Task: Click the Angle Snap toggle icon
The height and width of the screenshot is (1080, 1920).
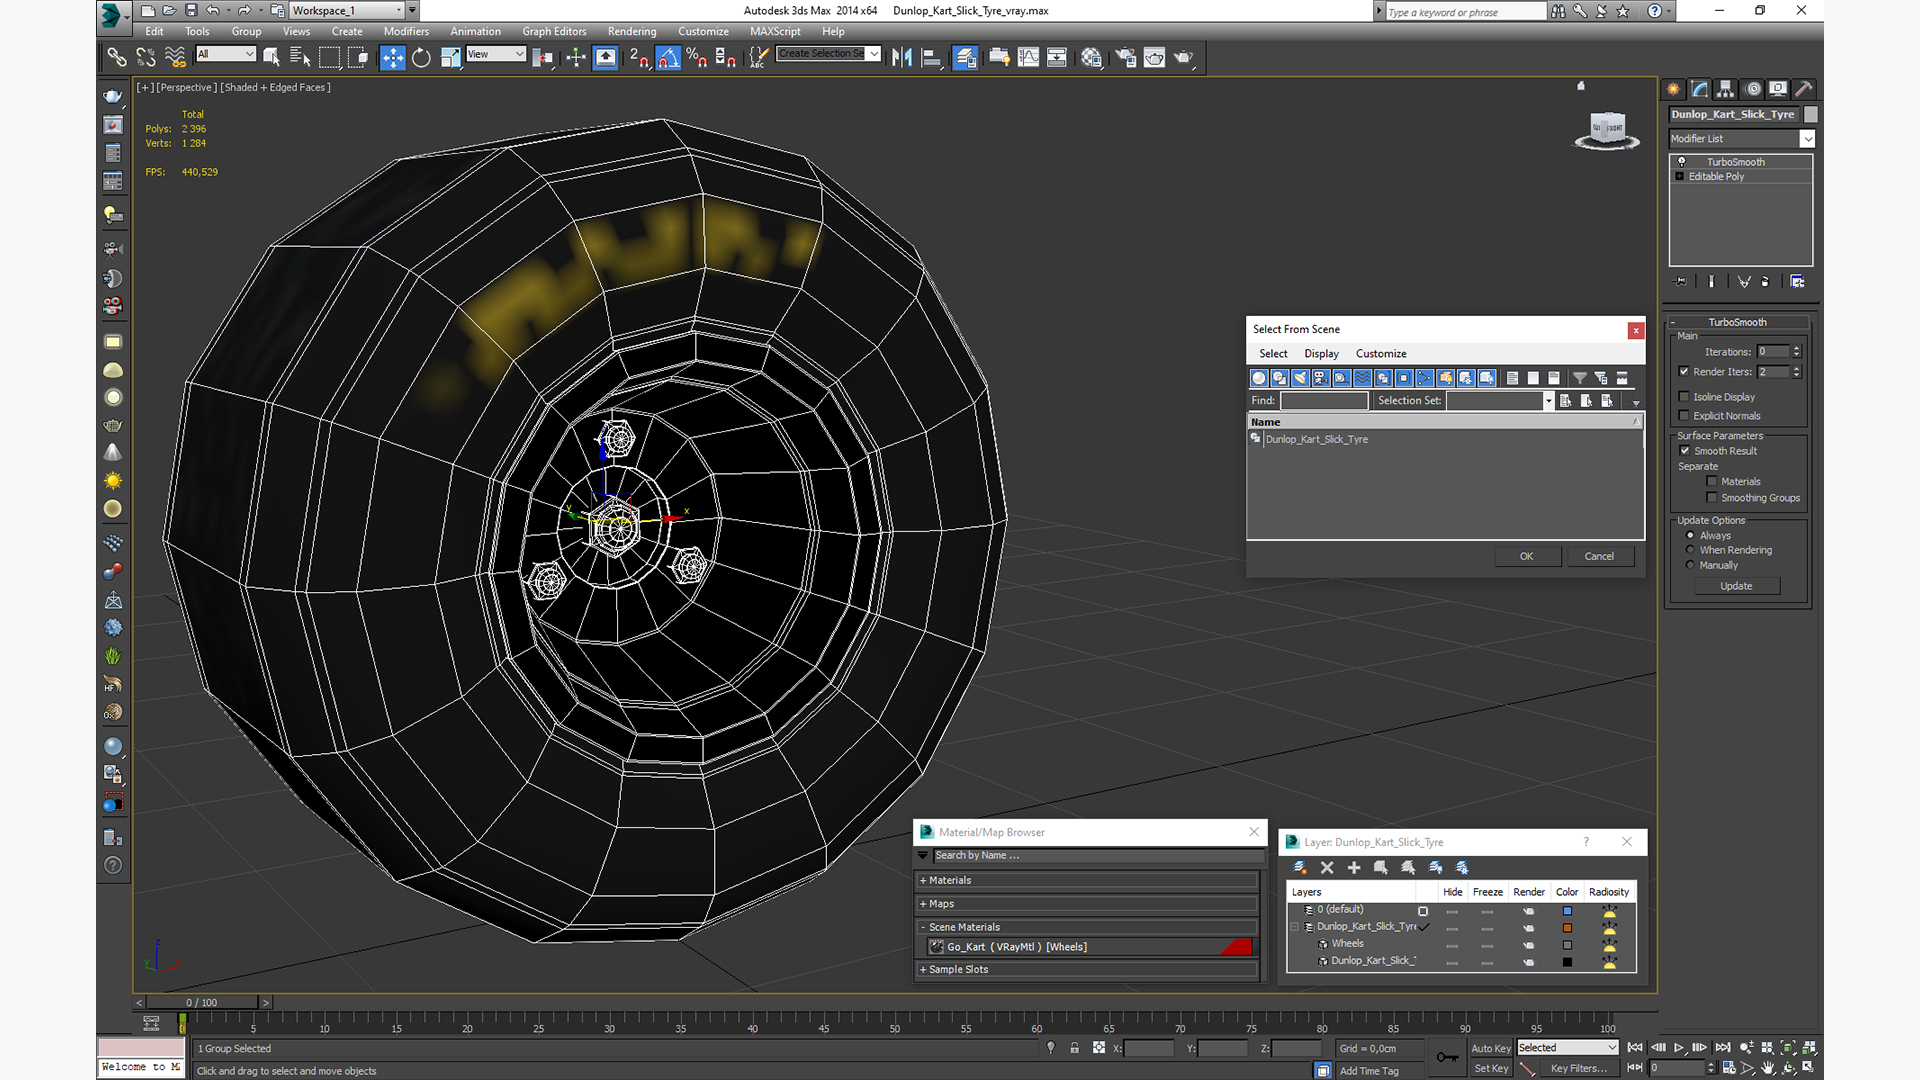Action: pos(668,57)
